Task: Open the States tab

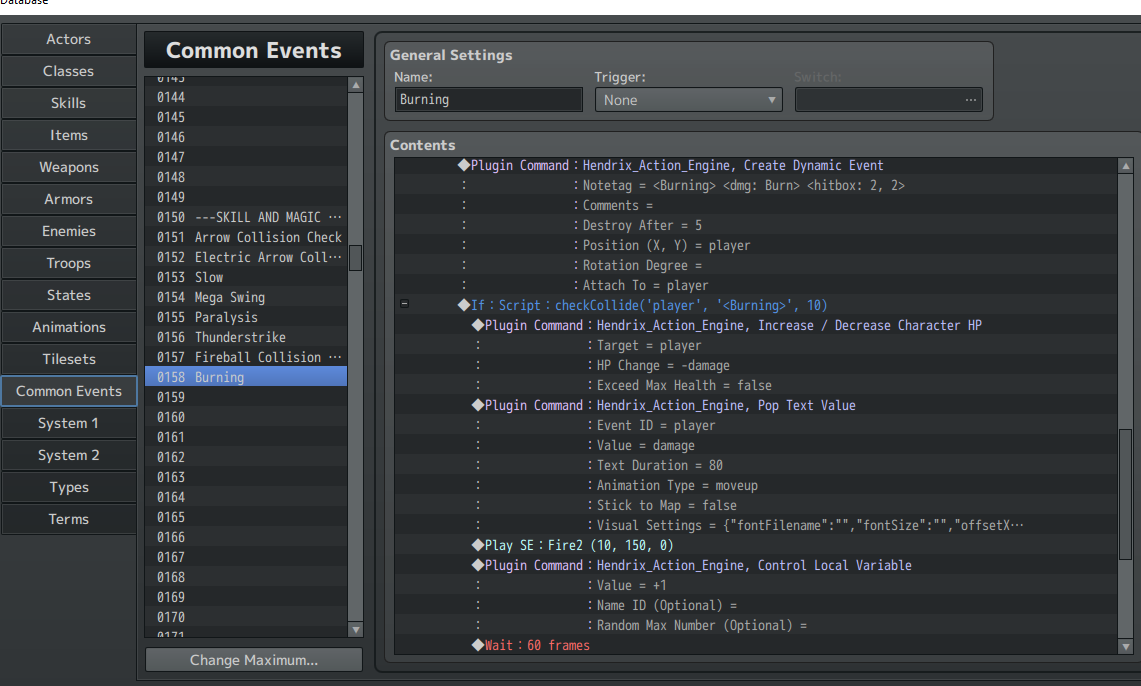Action: [x=68, y=295]
